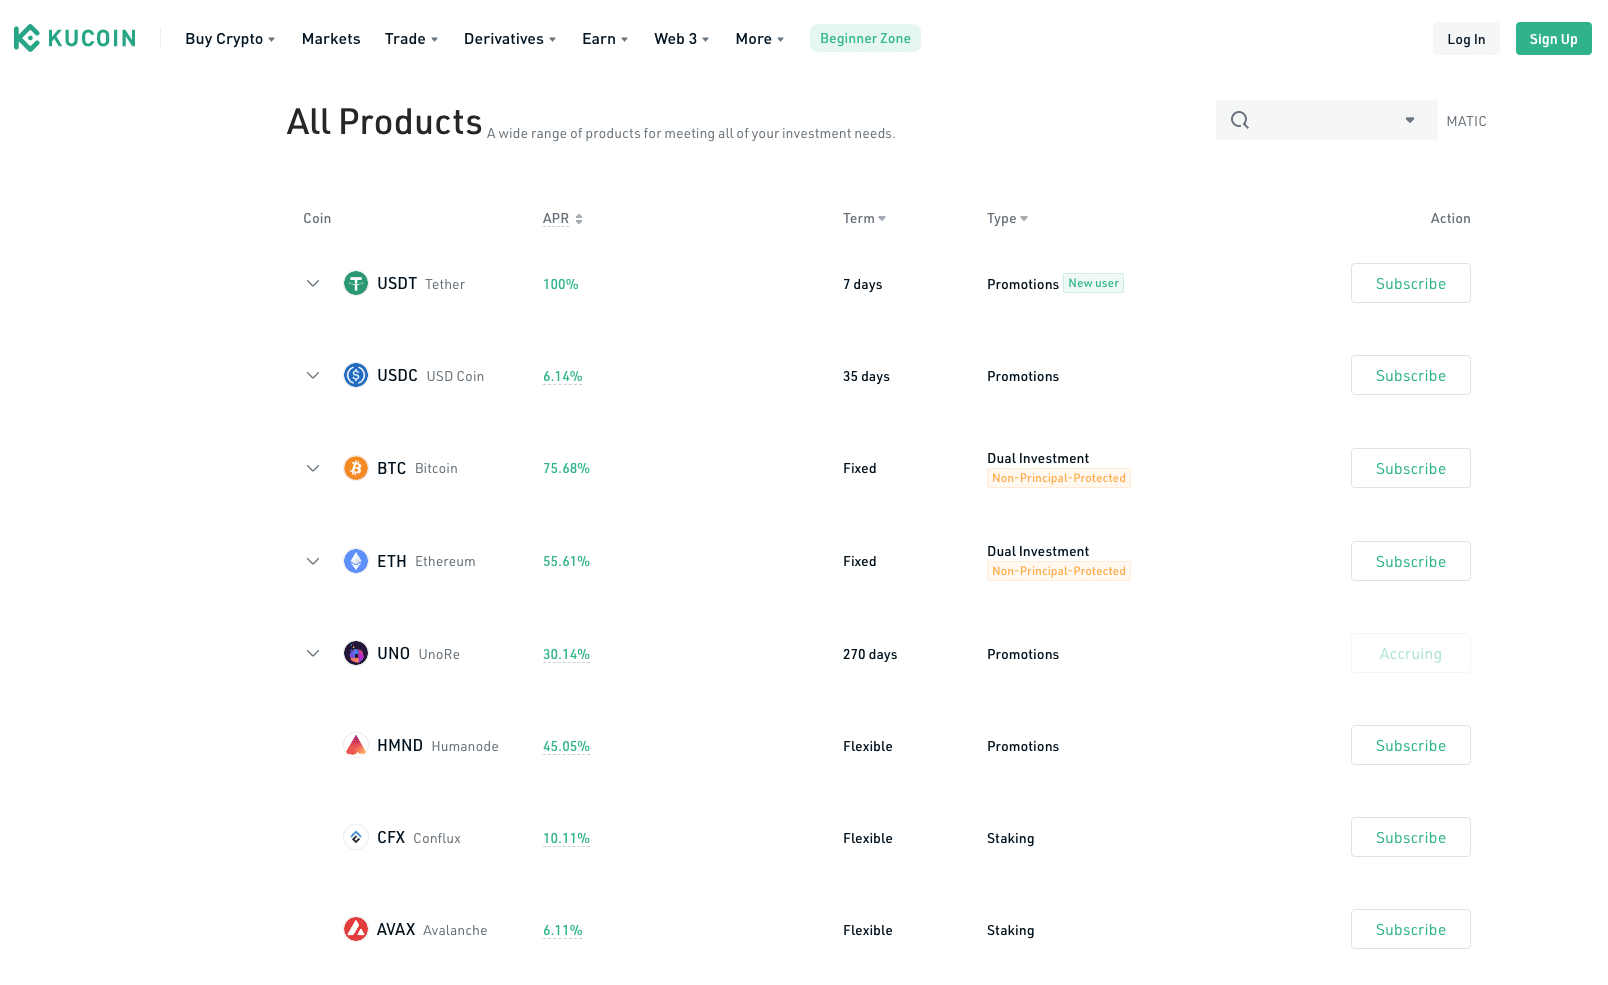This screenshot has height=985, width=1608.
Task: Click the CFX Conflux coin icon
Action: coord(356,837)
